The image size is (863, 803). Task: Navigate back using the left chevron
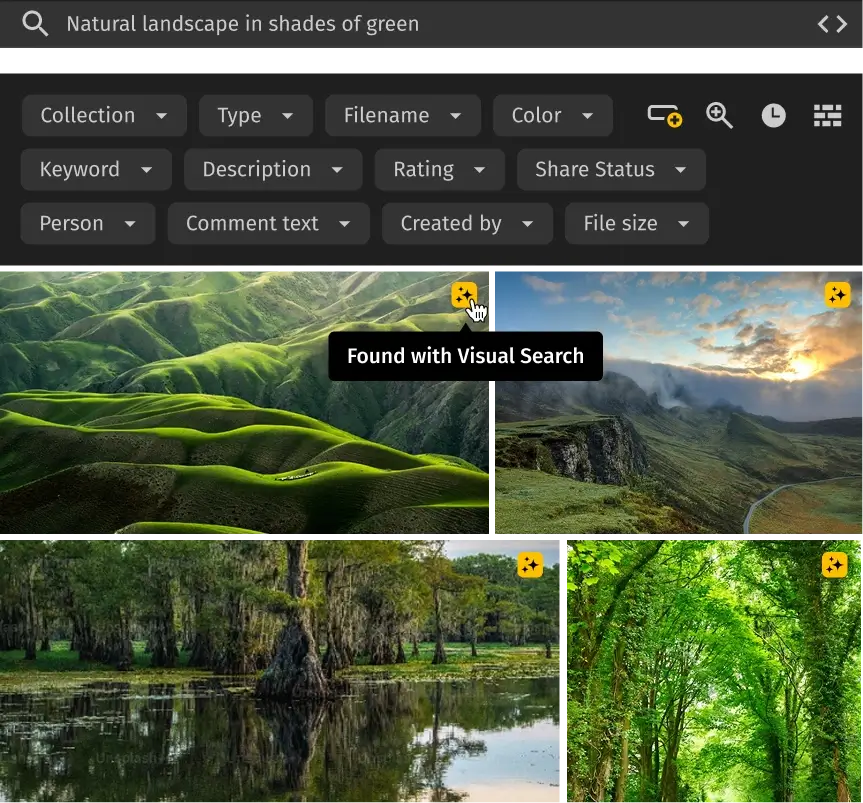pos(823,23)
